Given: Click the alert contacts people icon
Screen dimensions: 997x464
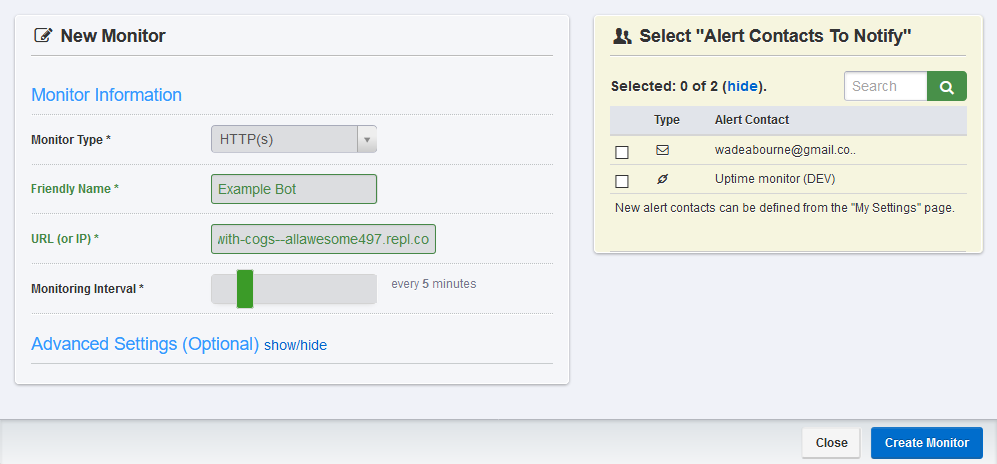Looking at the screenshot, I should pos(622,36).
